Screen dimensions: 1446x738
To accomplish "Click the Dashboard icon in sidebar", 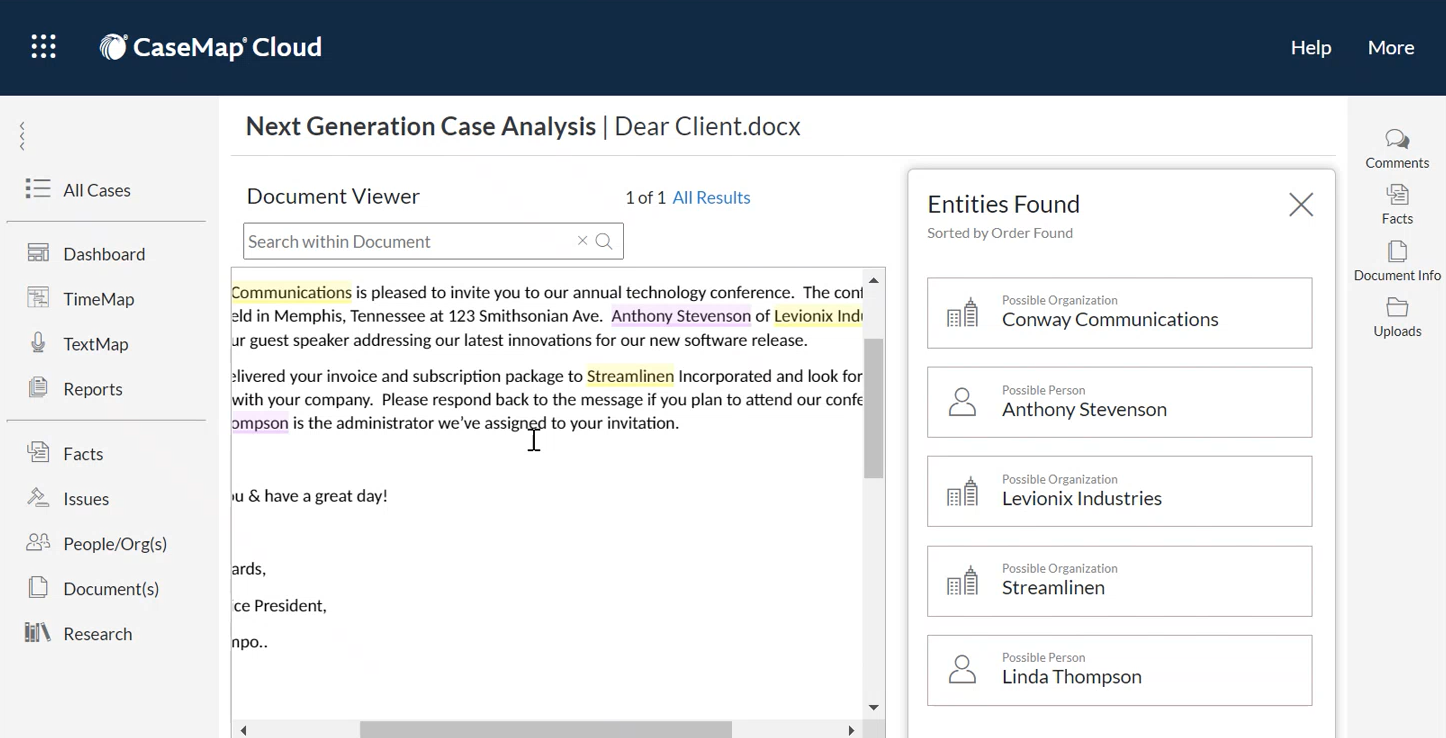I will coord(38,253).
